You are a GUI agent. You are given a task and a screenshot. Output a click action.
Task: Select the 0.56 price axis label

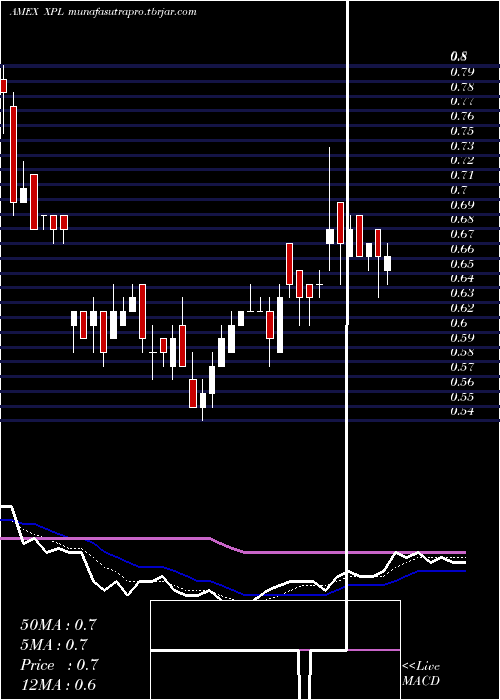462,382
